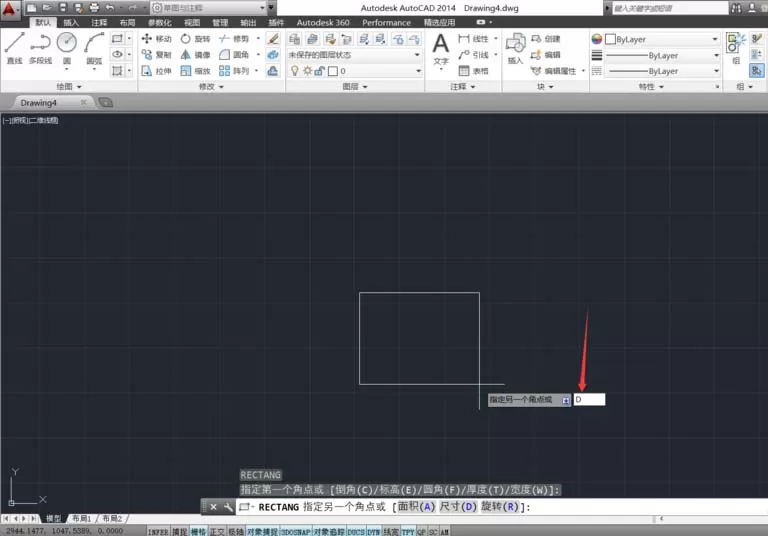768x536 pixels.
Task: Click the Save icon in quick access toolbar
Action: click(63, 8)
